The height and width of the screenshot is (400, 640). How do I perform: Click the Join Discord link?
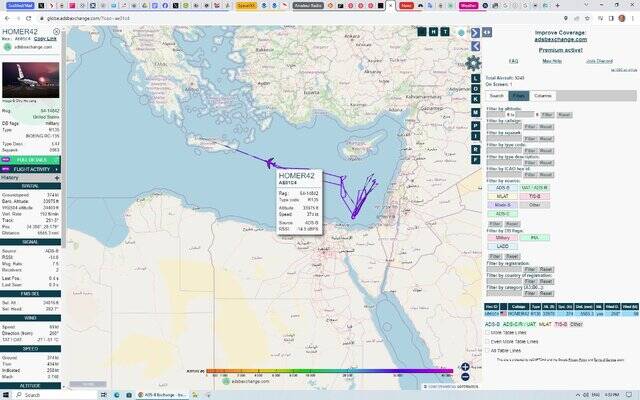coord(599,61)
